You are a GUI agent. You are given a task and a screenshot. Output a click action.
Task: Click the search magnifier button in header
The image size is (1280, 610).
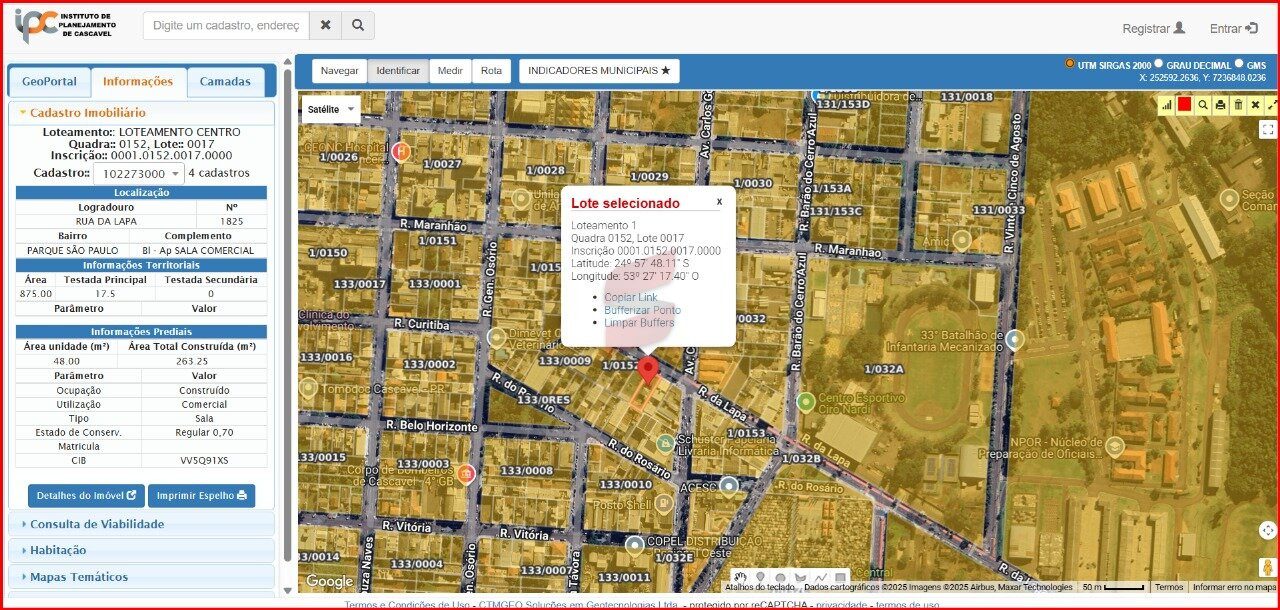pyautogui.click(x=358, y=26)
